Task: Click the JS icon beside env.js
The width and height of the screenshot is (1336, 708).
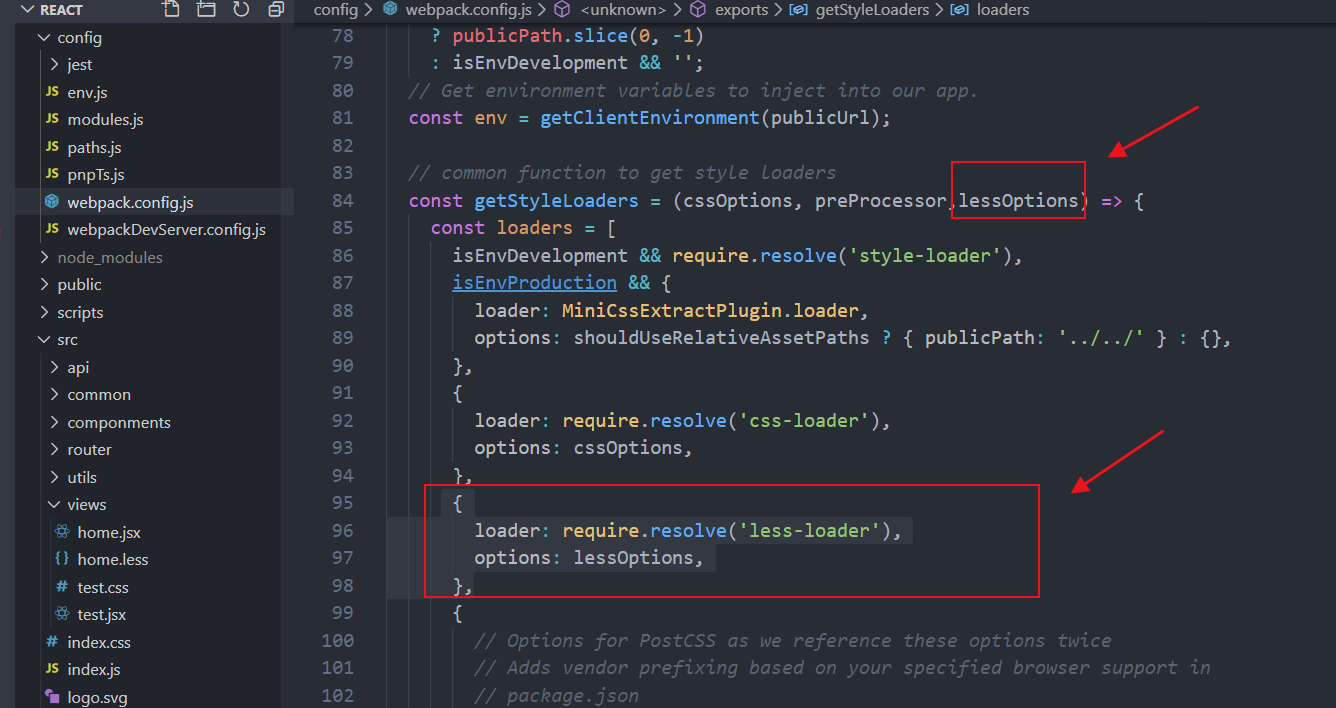Action: 52,92
